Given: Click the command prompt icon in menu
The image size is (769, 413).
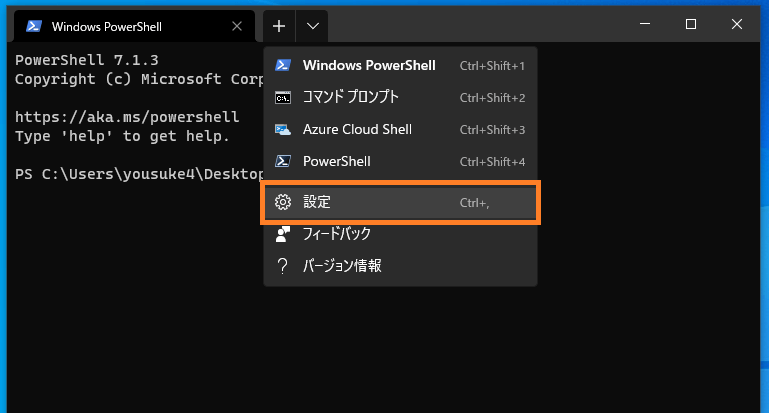Looking at the screenshot, I should pyautogui.click(x=283, y=98).
